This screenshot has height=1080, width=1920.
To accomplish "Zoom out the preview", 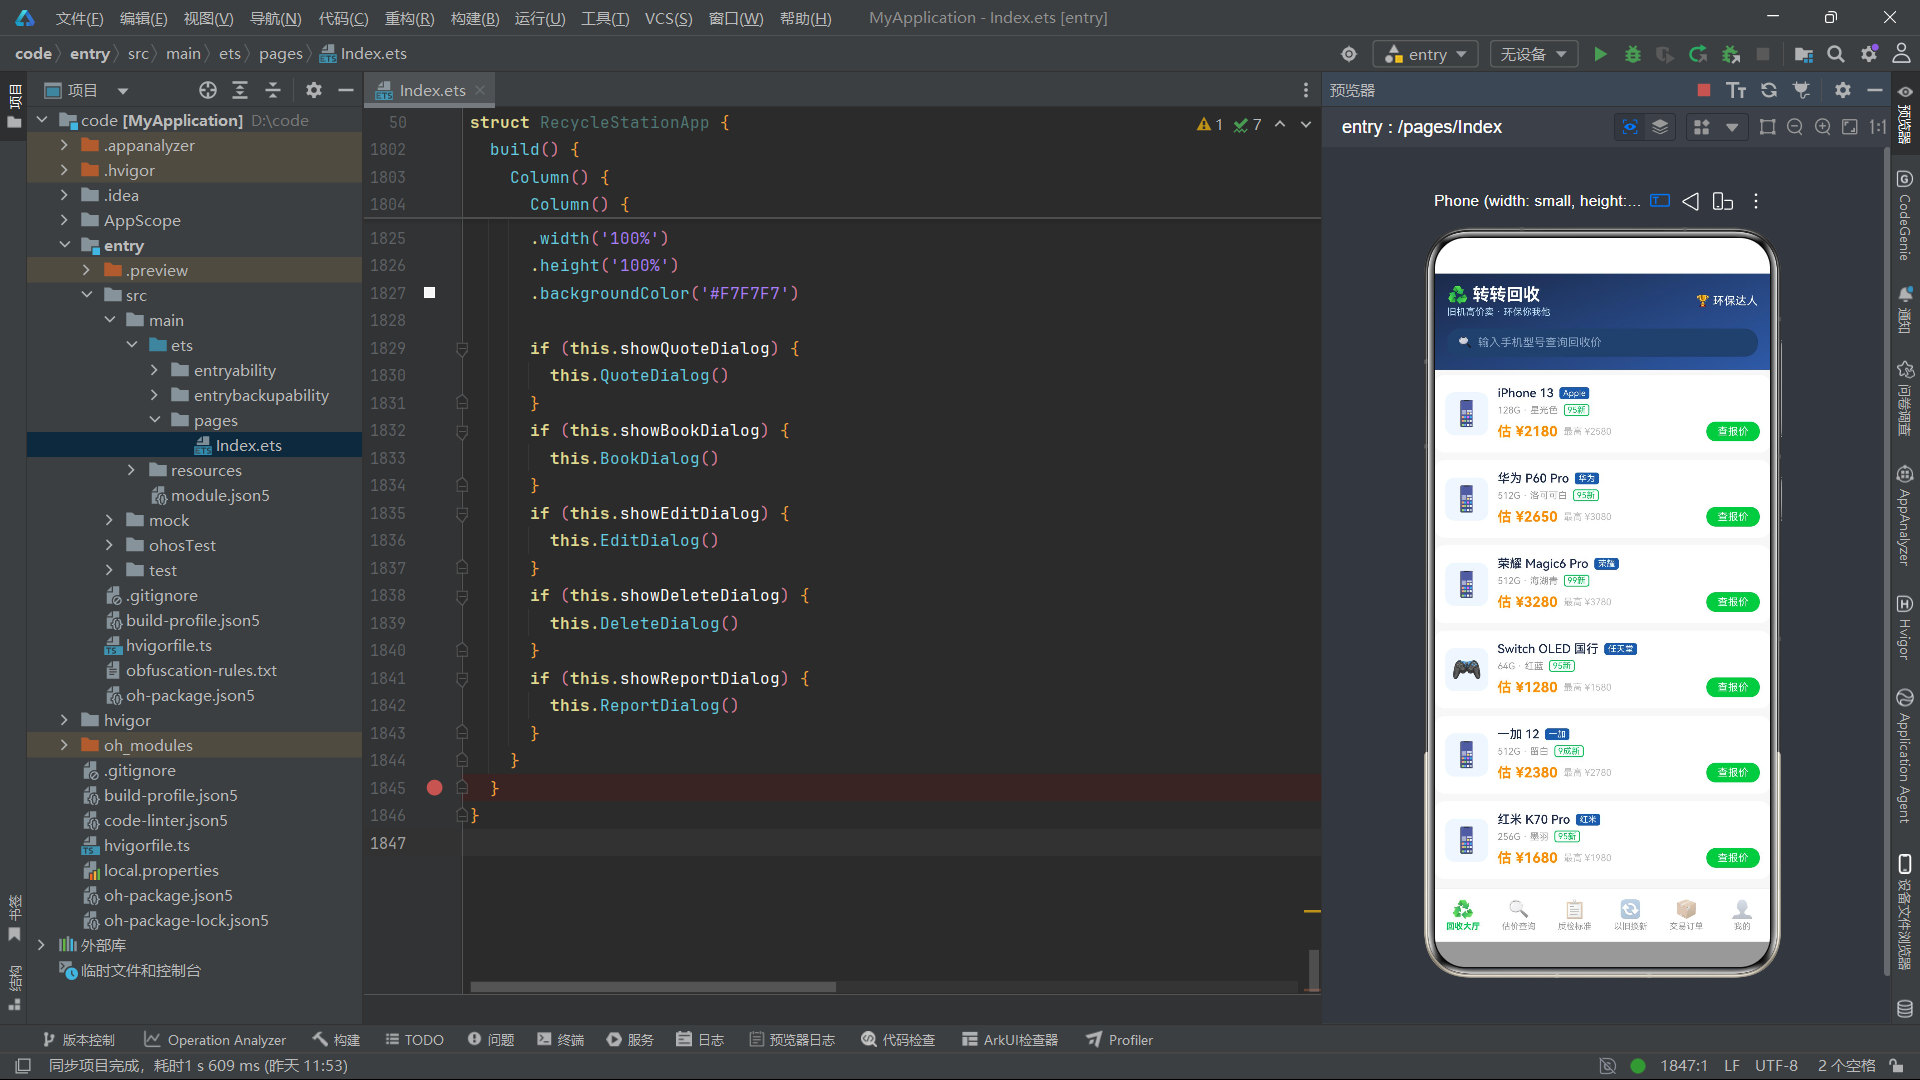I will click(1795, 127).
